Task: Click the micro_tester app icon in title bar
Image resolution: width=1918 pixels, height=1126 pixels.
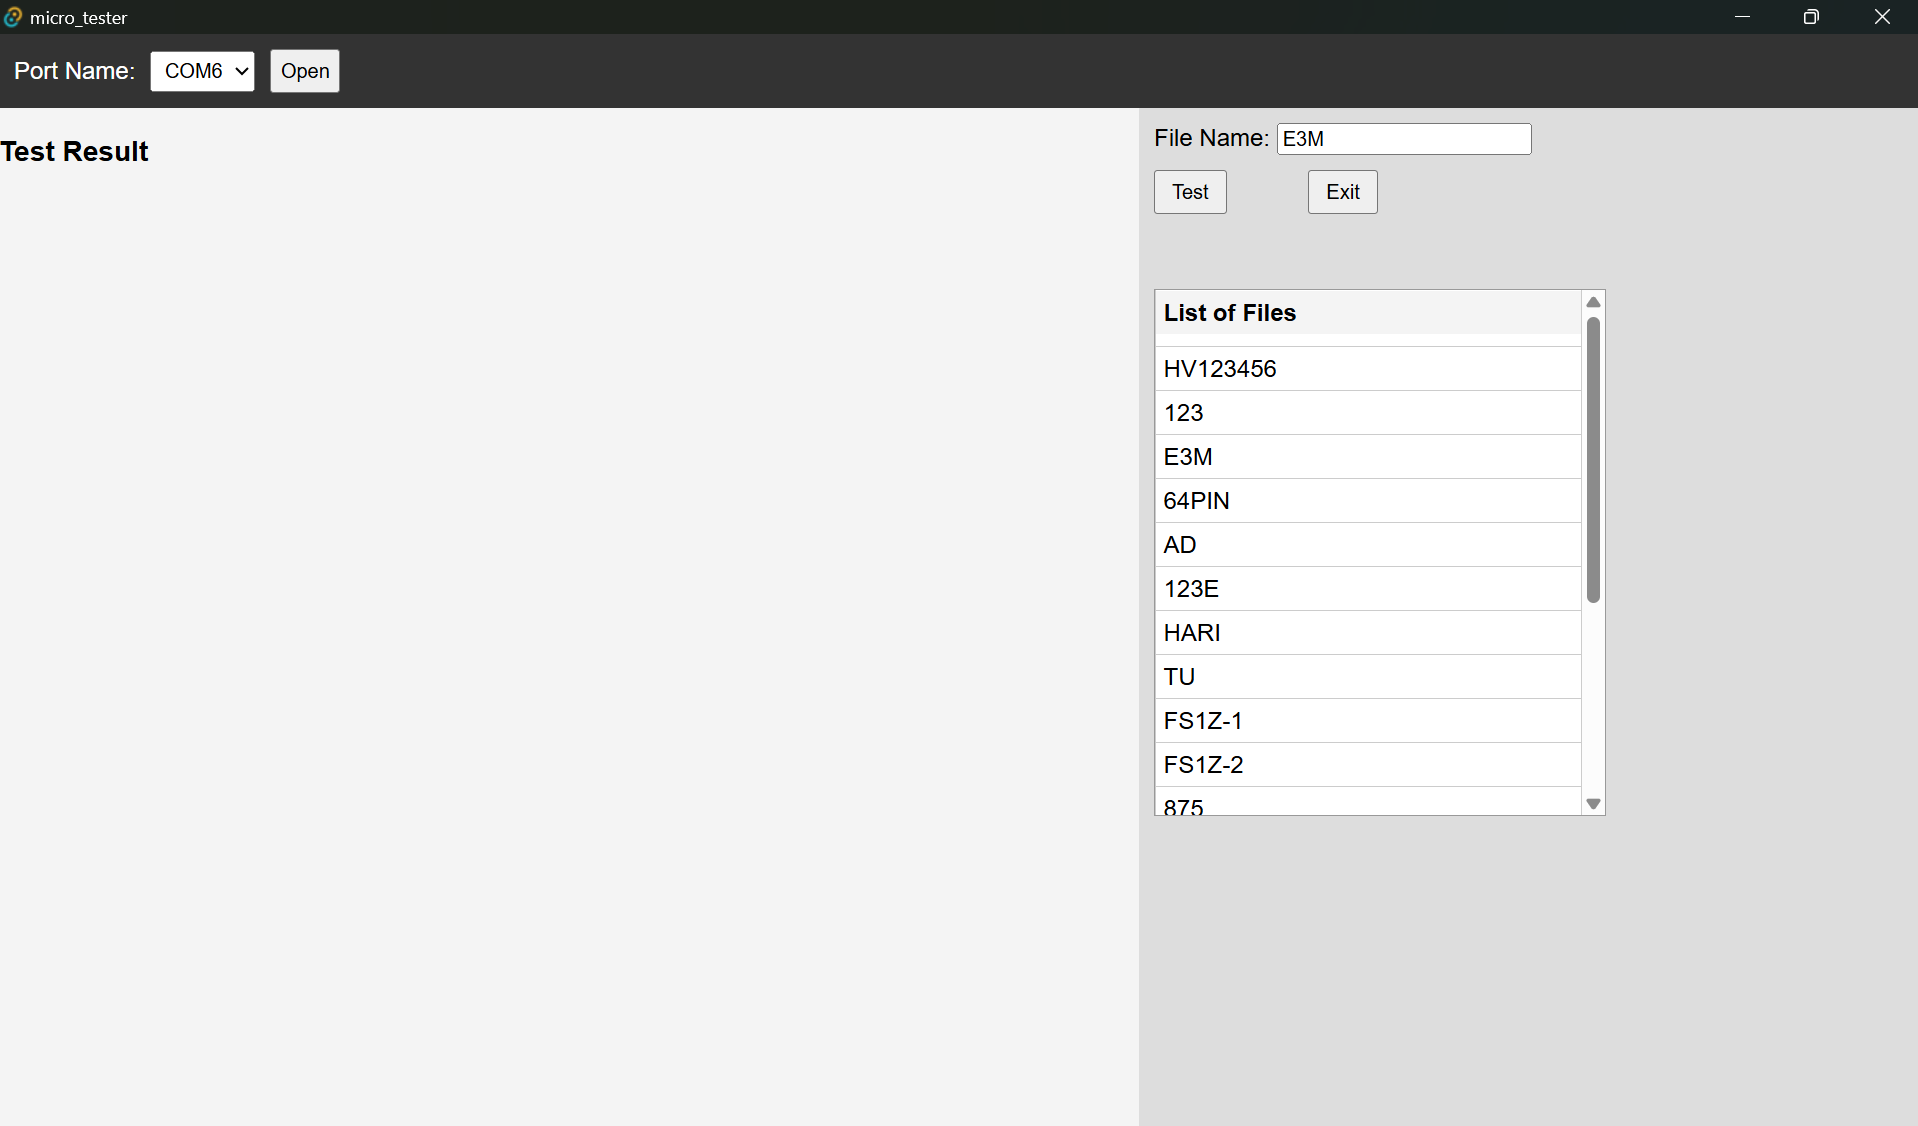Action: pyautogui.click(x=13, y=17)
